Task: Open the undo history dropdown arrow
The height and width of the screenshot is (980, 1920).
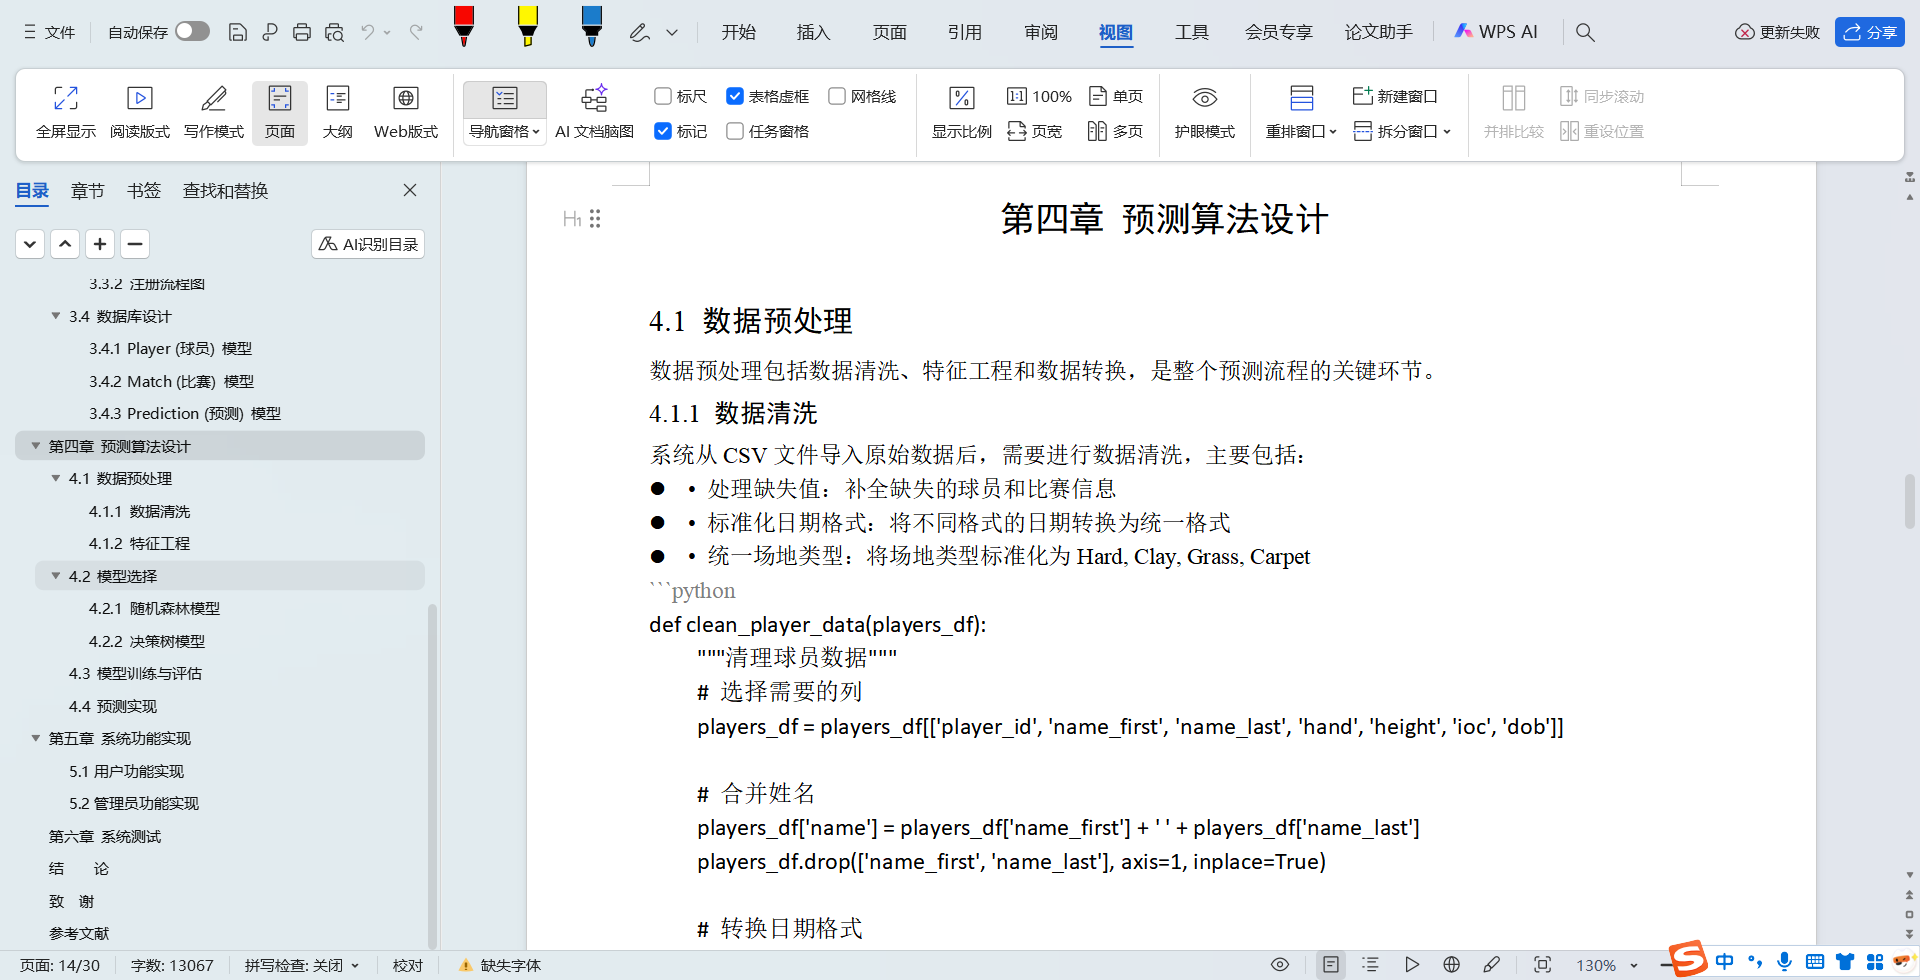Action: pyautogui.click(x=388, y=33)
